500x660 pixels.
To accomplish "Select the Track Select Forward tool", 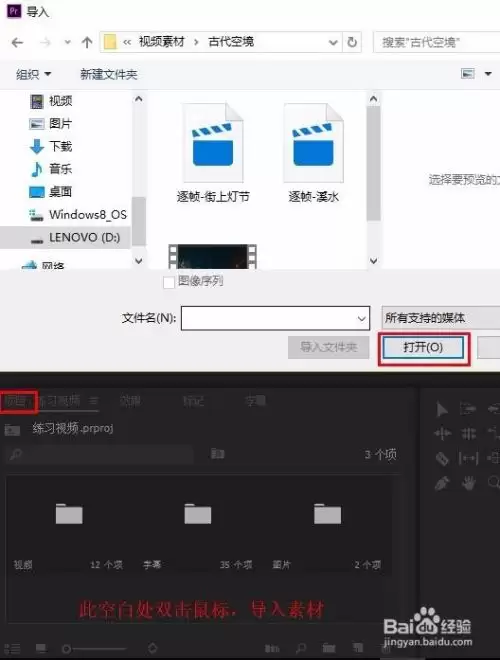I will (x=468, y=408).
